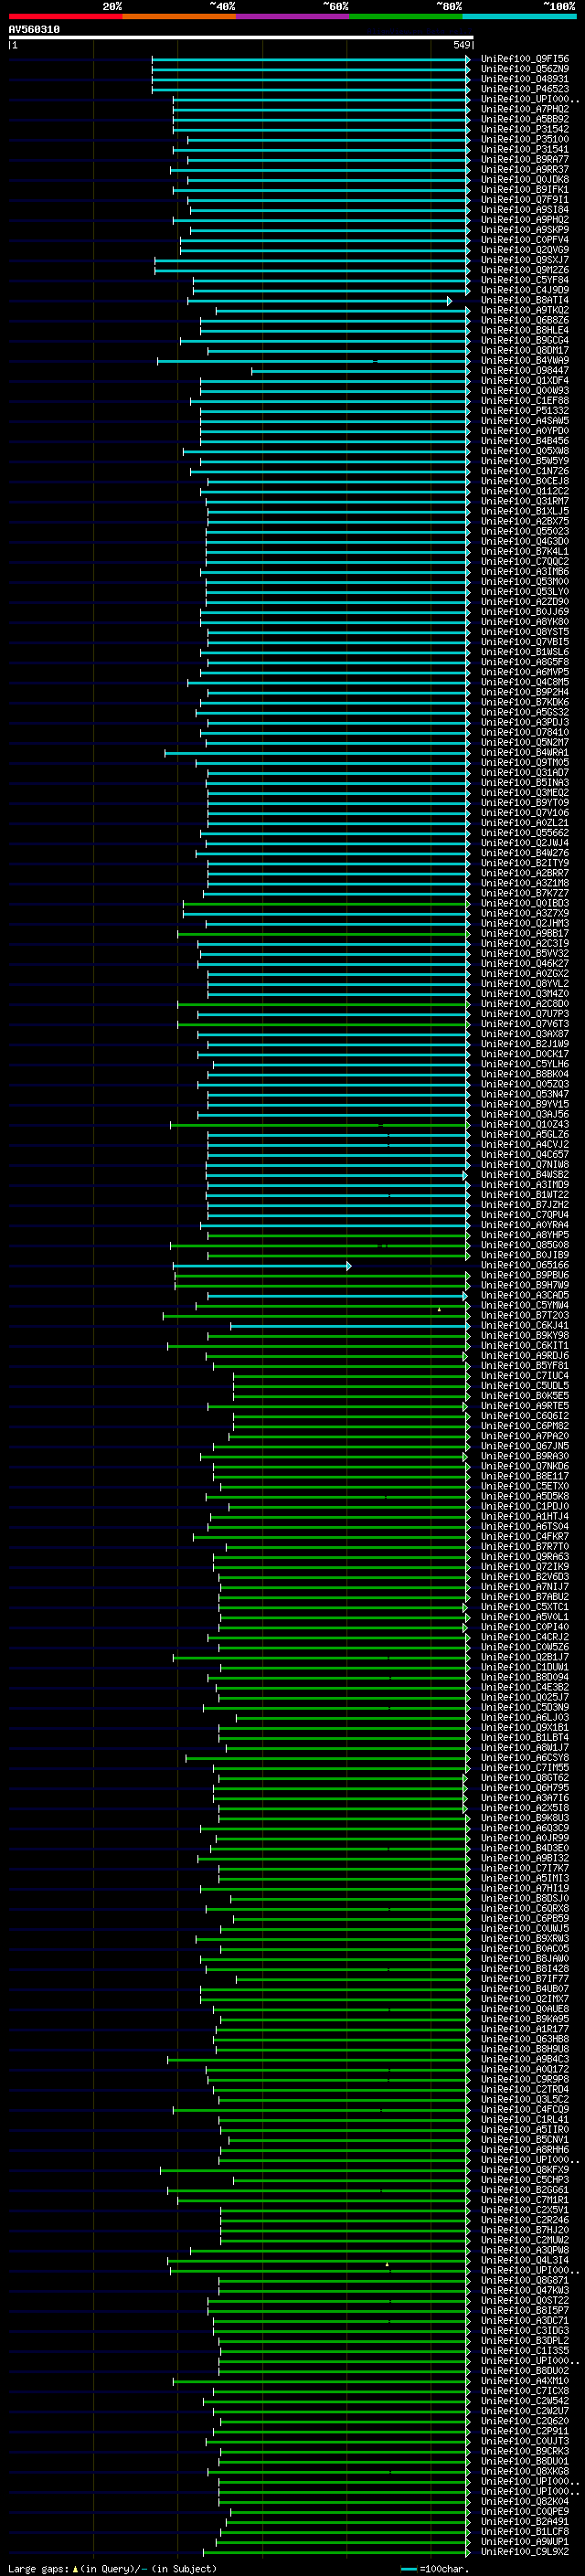This screenshot has width=585, height=2576.
Task: Click the Large gaps legend text
Action: click(39, 2569)
